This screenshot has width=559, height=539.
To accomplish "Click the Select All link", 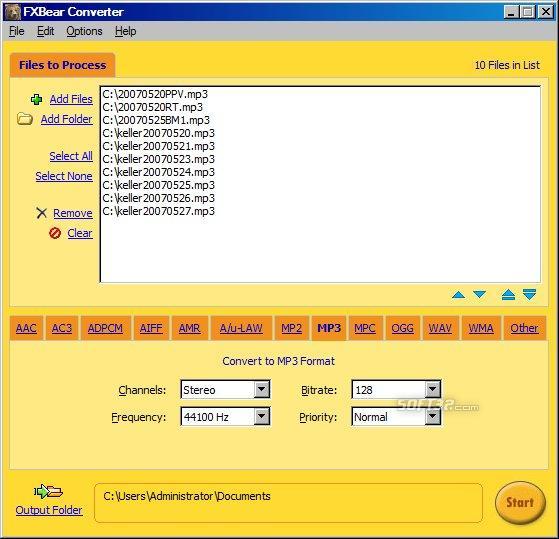I will pyautogui.click(x=71, y=156).
